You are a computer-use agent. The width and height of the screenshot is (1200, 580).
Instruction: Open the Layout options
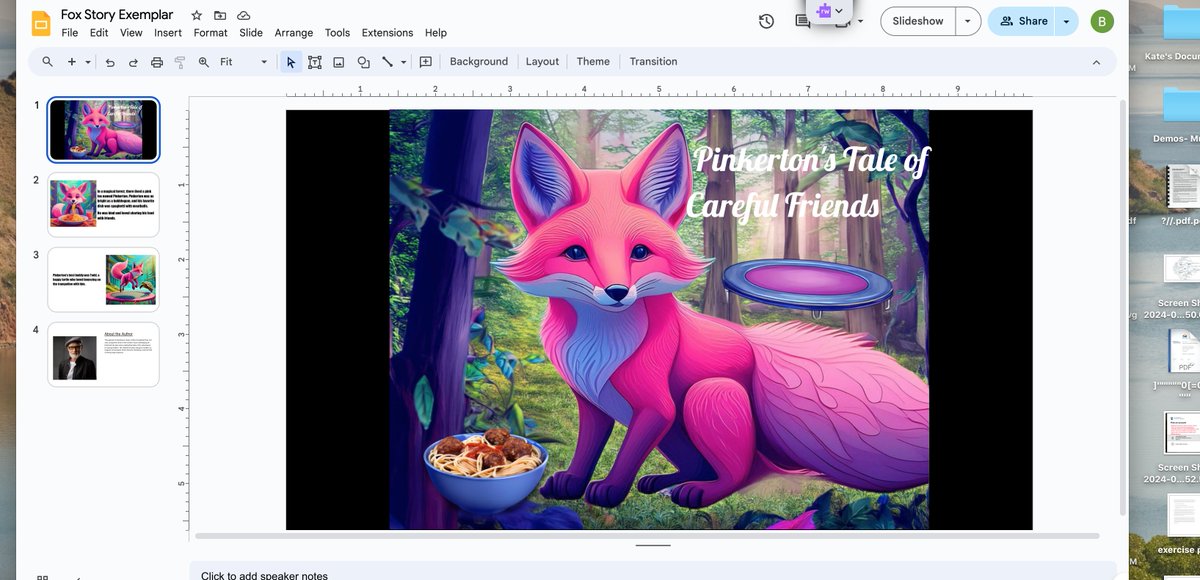click(542, 62)
